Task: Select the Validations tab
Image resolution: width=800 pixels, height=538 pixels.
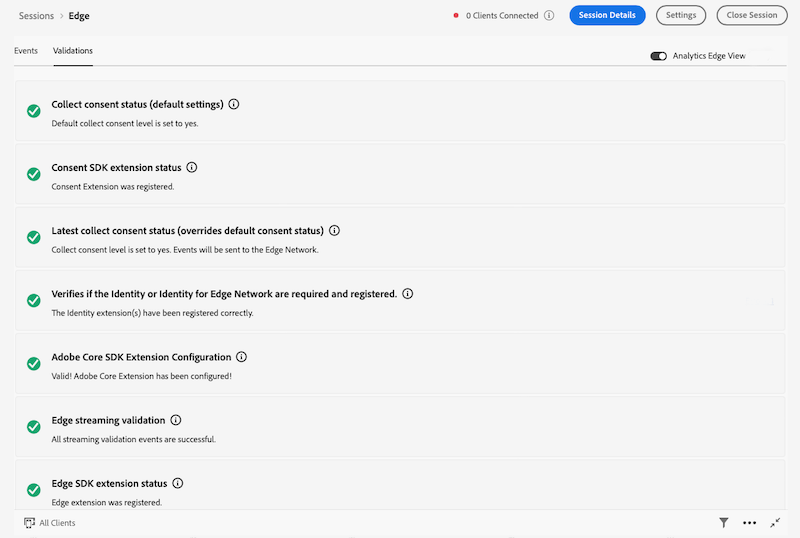Action: click(x=73, y=50)
